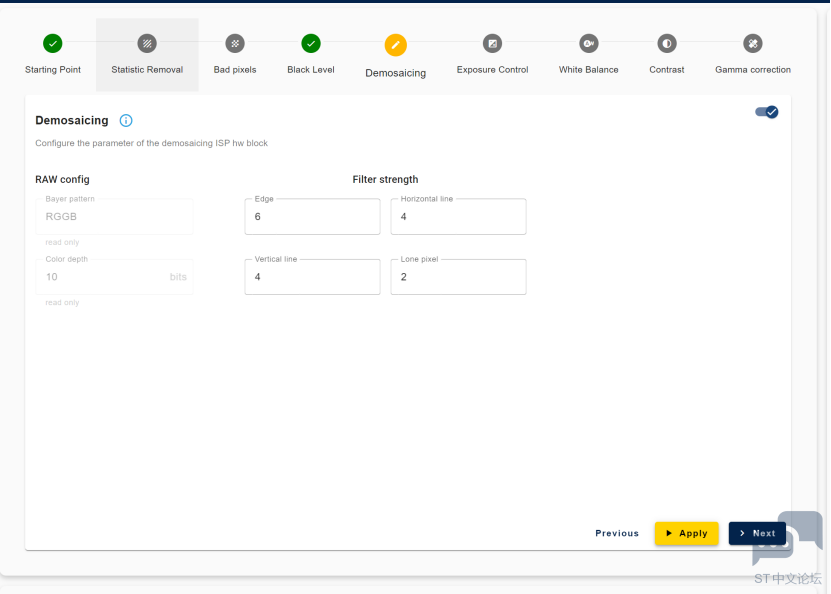
Task: Focus the Edge filter strength field
Action: (x=312, y=216)
